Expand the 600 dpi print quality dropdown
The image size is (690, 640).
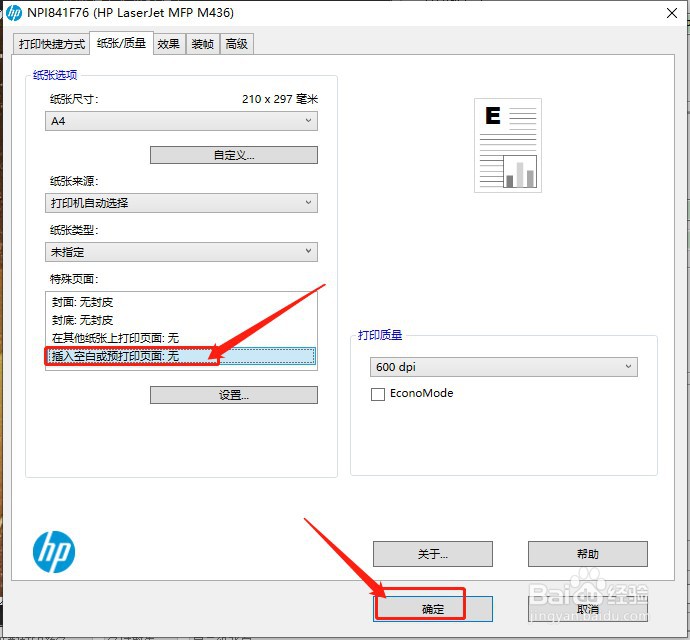[503, 367]
